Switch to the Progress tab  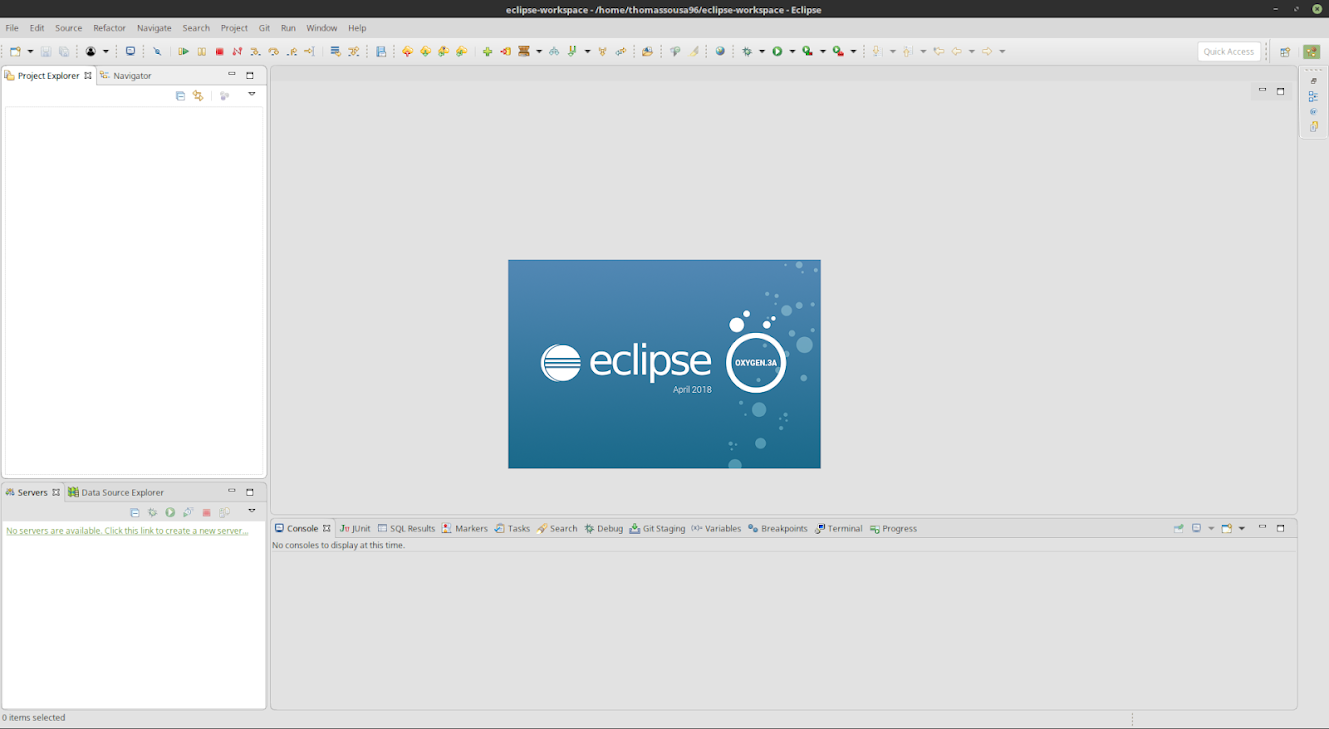[x=893, y=528]
